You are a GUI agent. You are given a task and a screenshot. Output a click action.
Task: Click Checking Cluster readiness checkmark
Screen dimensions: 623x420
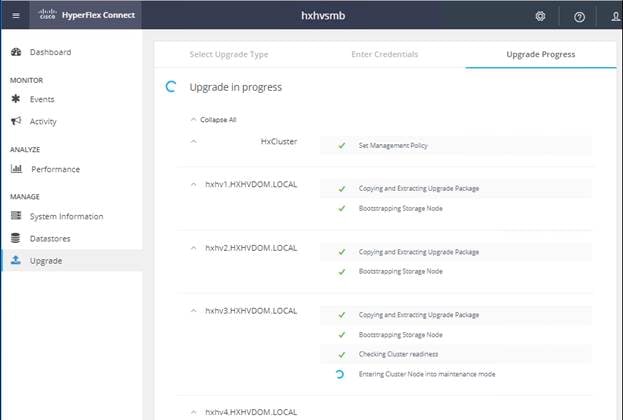tap(342, 354)
